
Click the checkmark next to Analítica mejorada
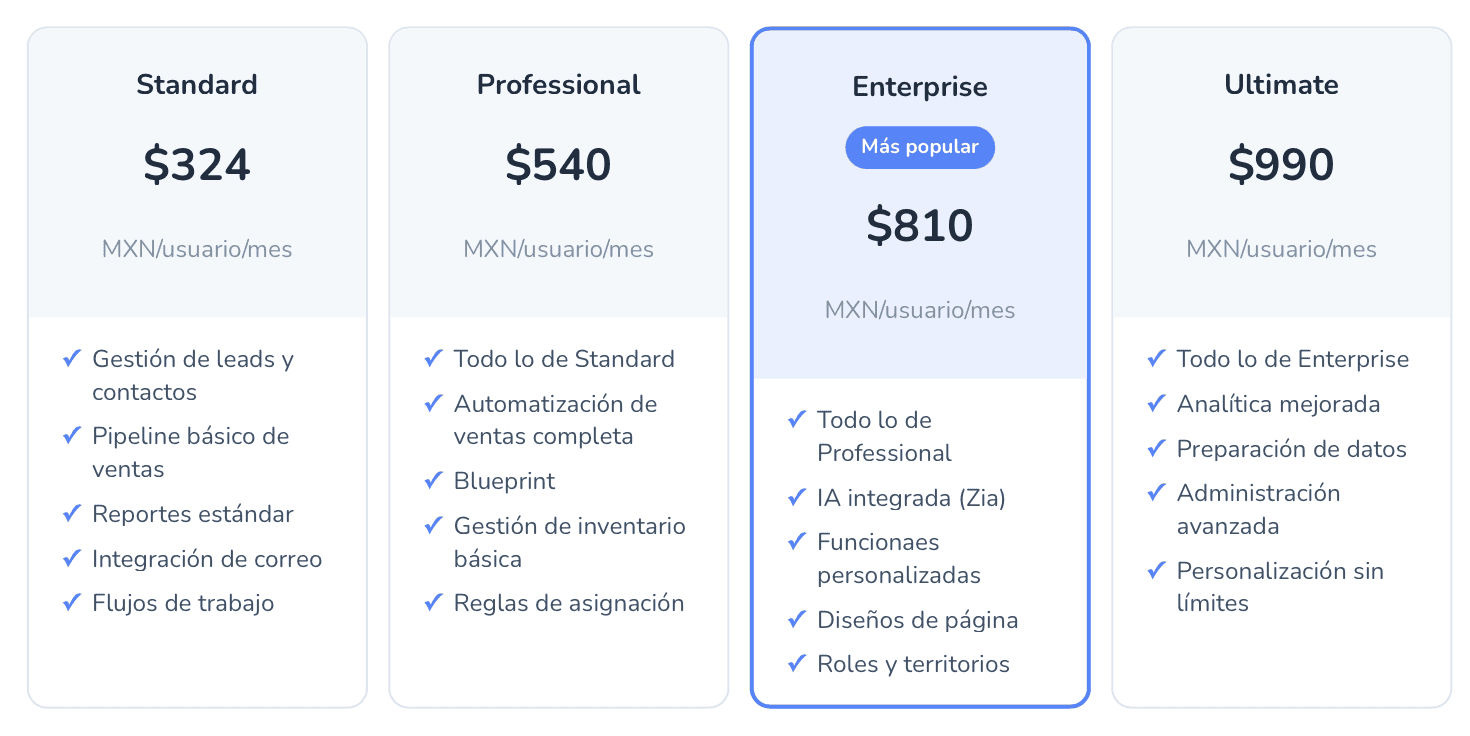(x=1156, y=403)
